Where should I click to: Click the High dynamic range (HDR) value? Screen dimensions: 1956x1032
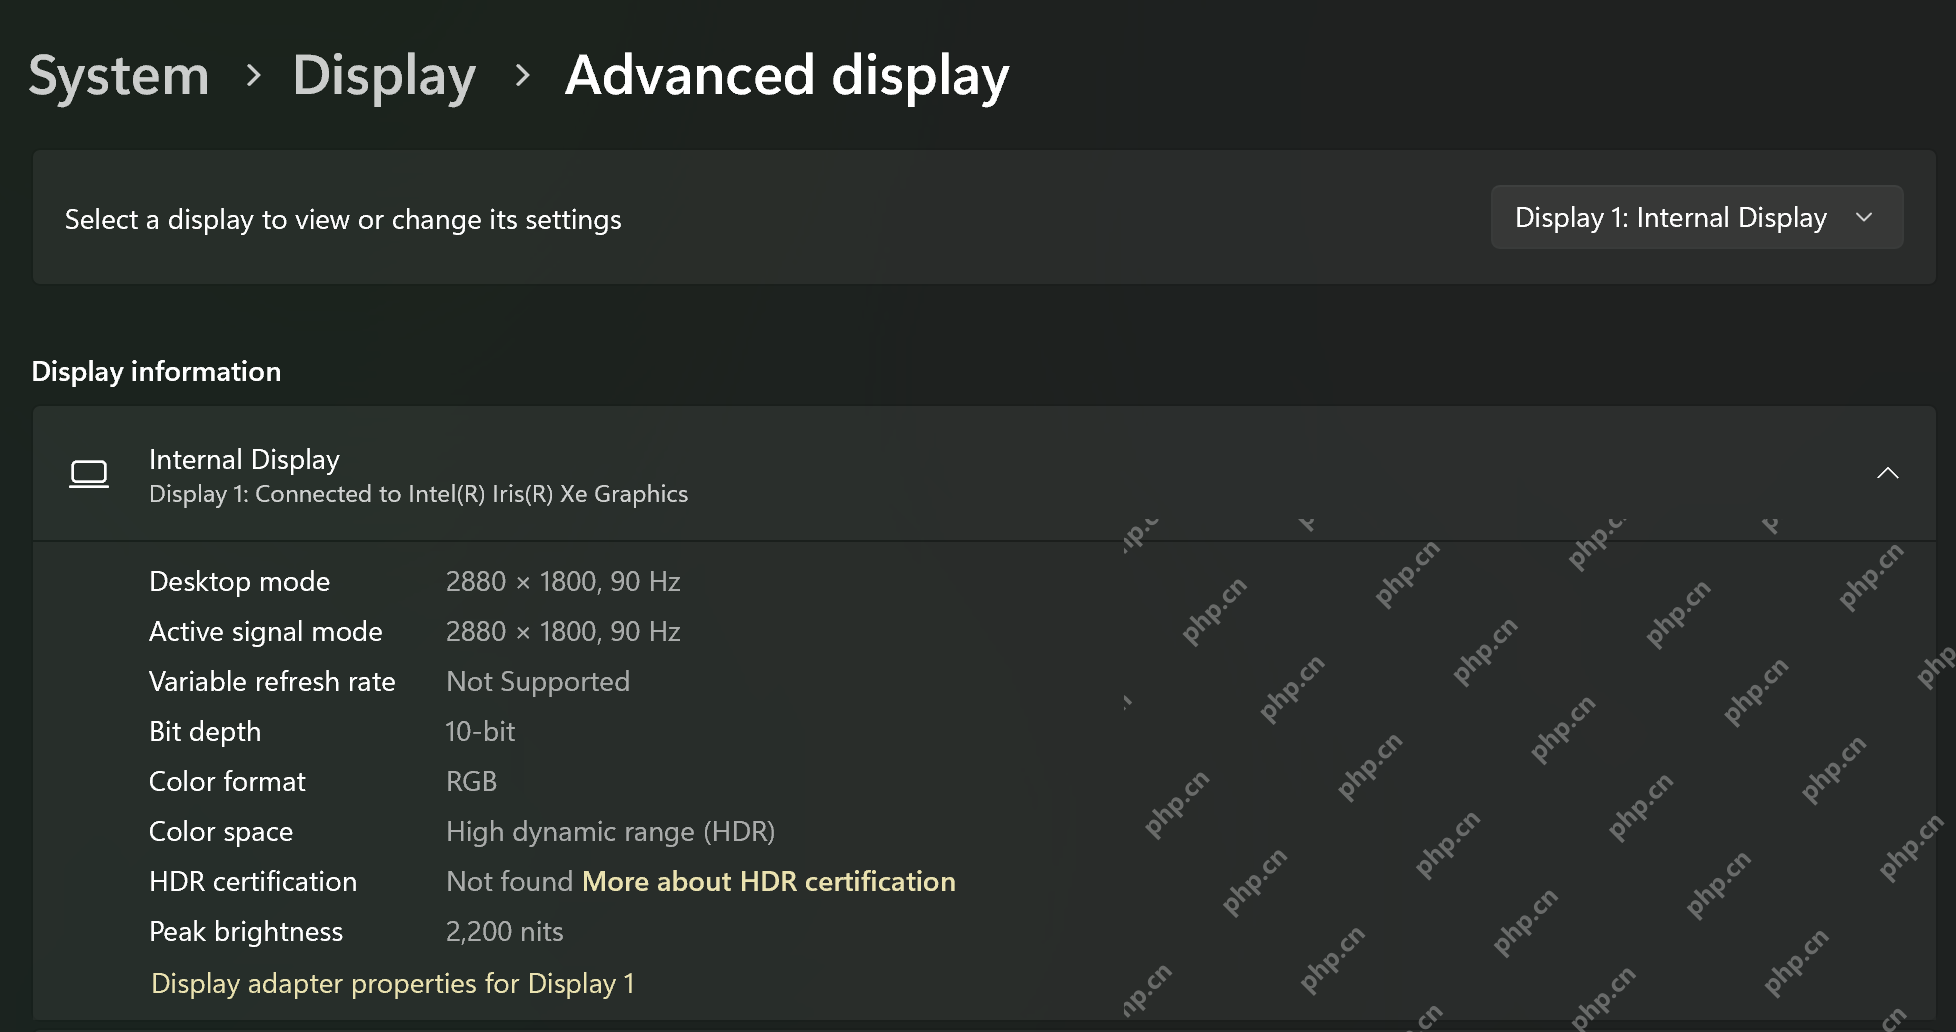(610, 831)
